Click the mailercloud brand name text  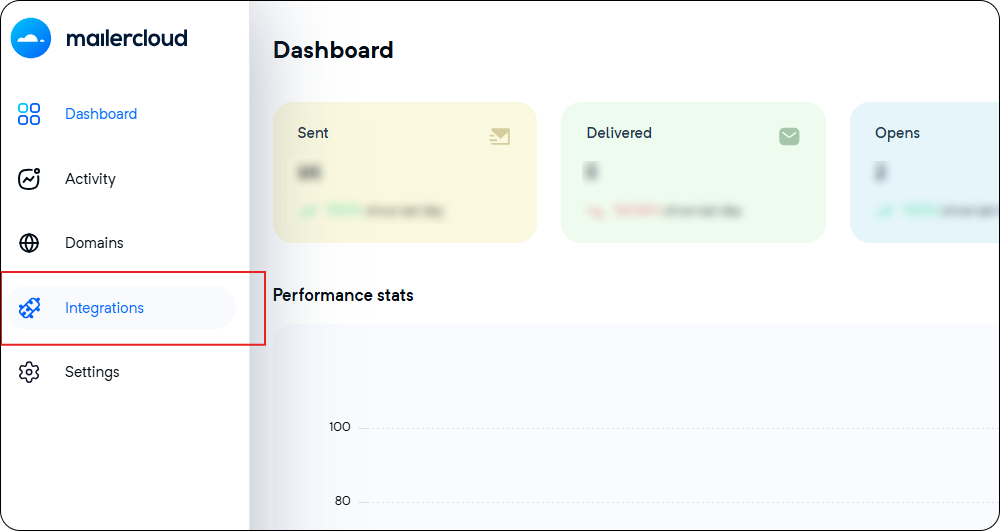tap(126, 38)
